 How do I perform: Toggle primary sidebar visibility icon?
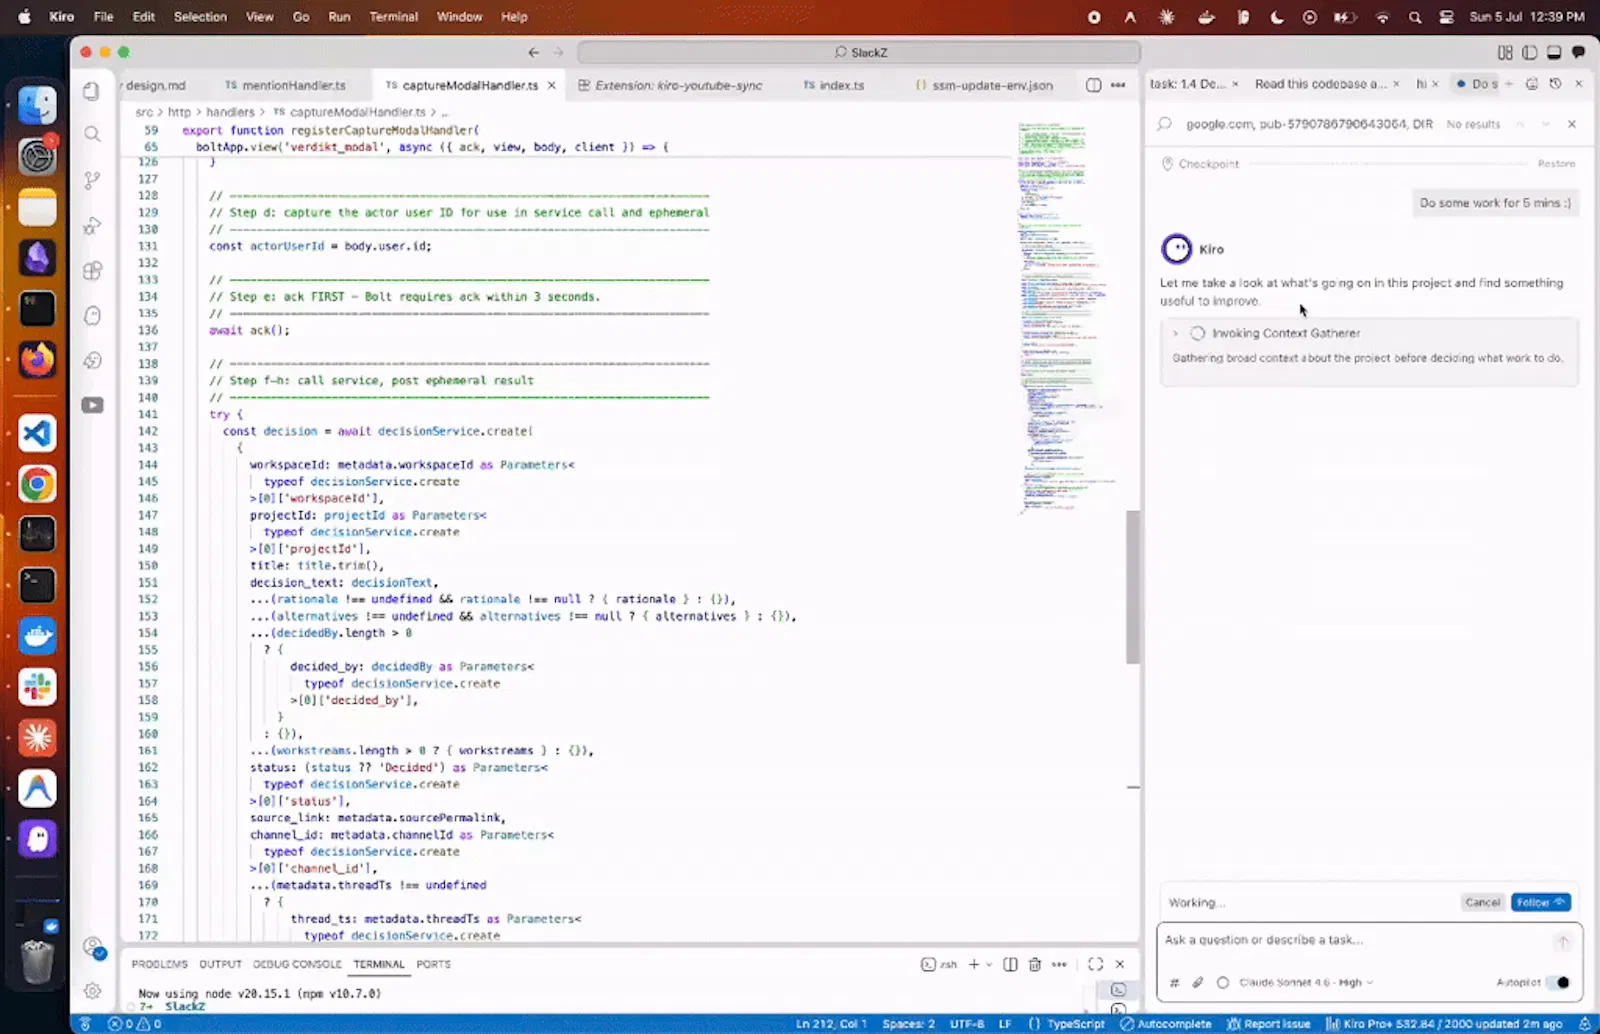pyautogui.click(x=1530, y=52)
